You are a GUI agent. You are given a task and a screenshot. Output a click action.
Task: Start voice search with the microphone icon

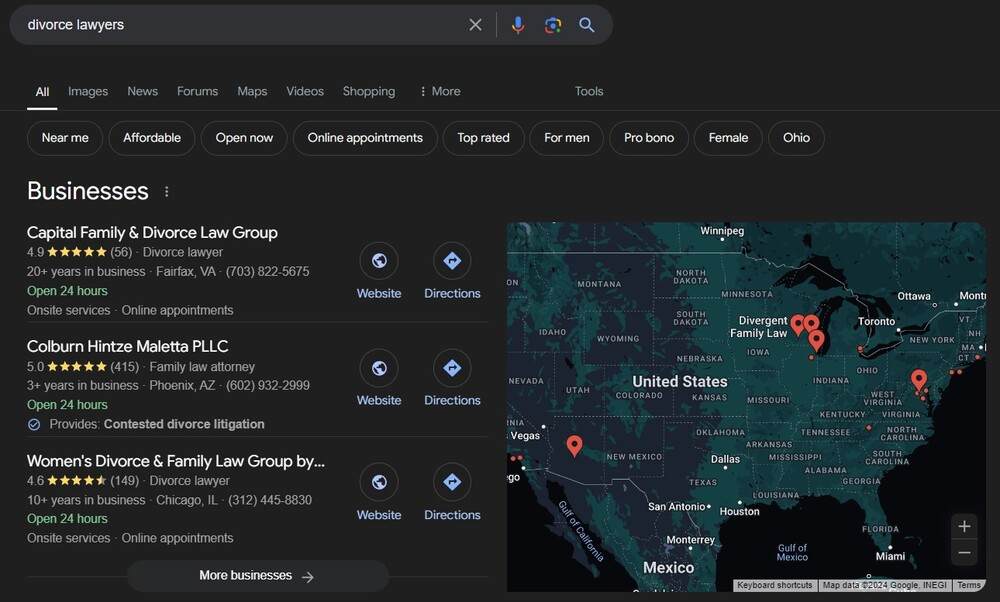tap(518, 25)
